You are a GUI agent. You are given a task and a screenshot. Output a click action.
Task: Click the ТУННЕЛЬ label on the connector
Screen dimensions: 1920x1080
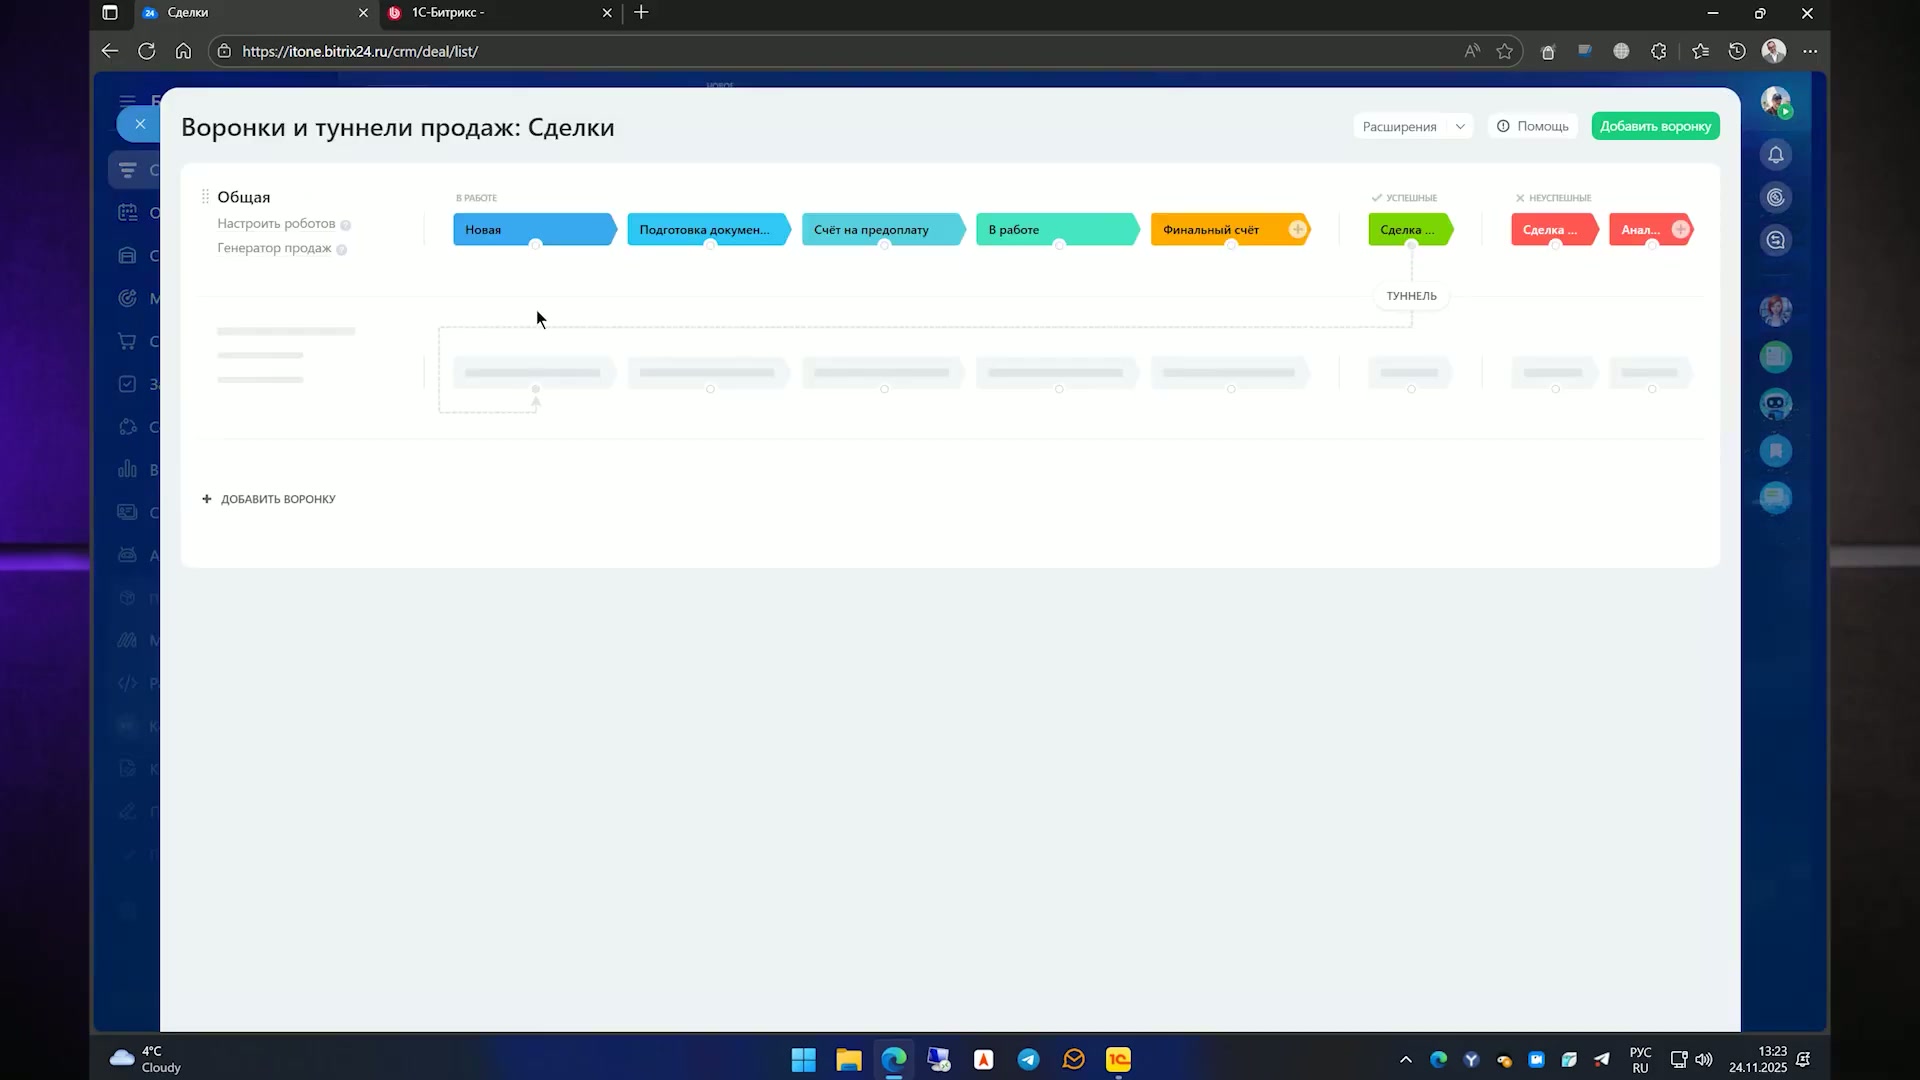tap(1411, 296)
